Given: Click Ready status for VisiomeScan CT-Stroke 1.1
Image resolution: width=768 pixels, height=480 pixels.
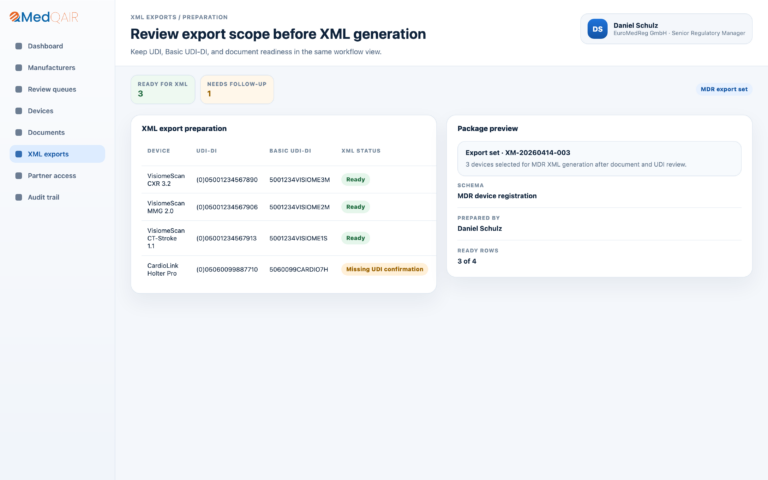Looking at the screenshot, I should click(x=356, y=238).
